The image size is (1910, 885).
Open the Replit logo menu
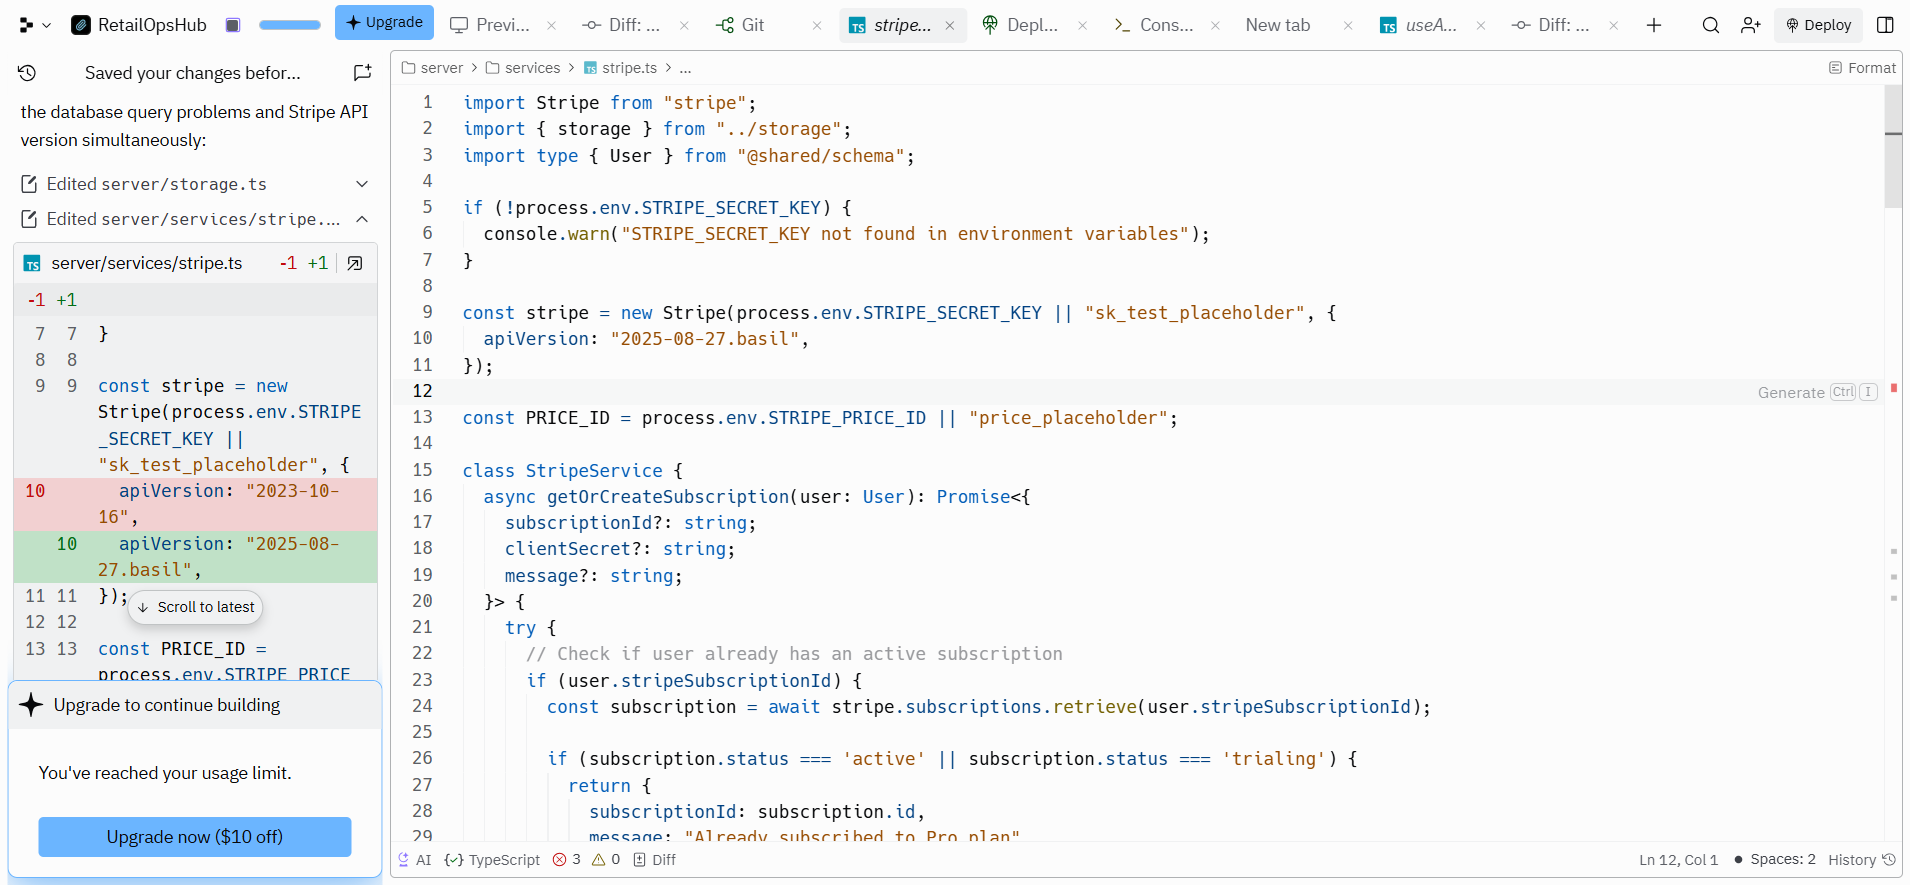[x=34, y=25]
